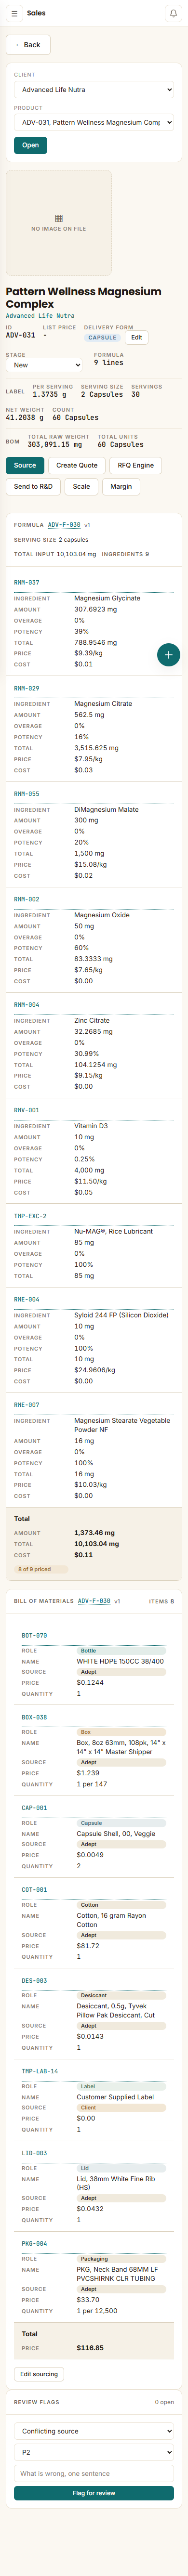Select the Margin tab

pos(121,486)
